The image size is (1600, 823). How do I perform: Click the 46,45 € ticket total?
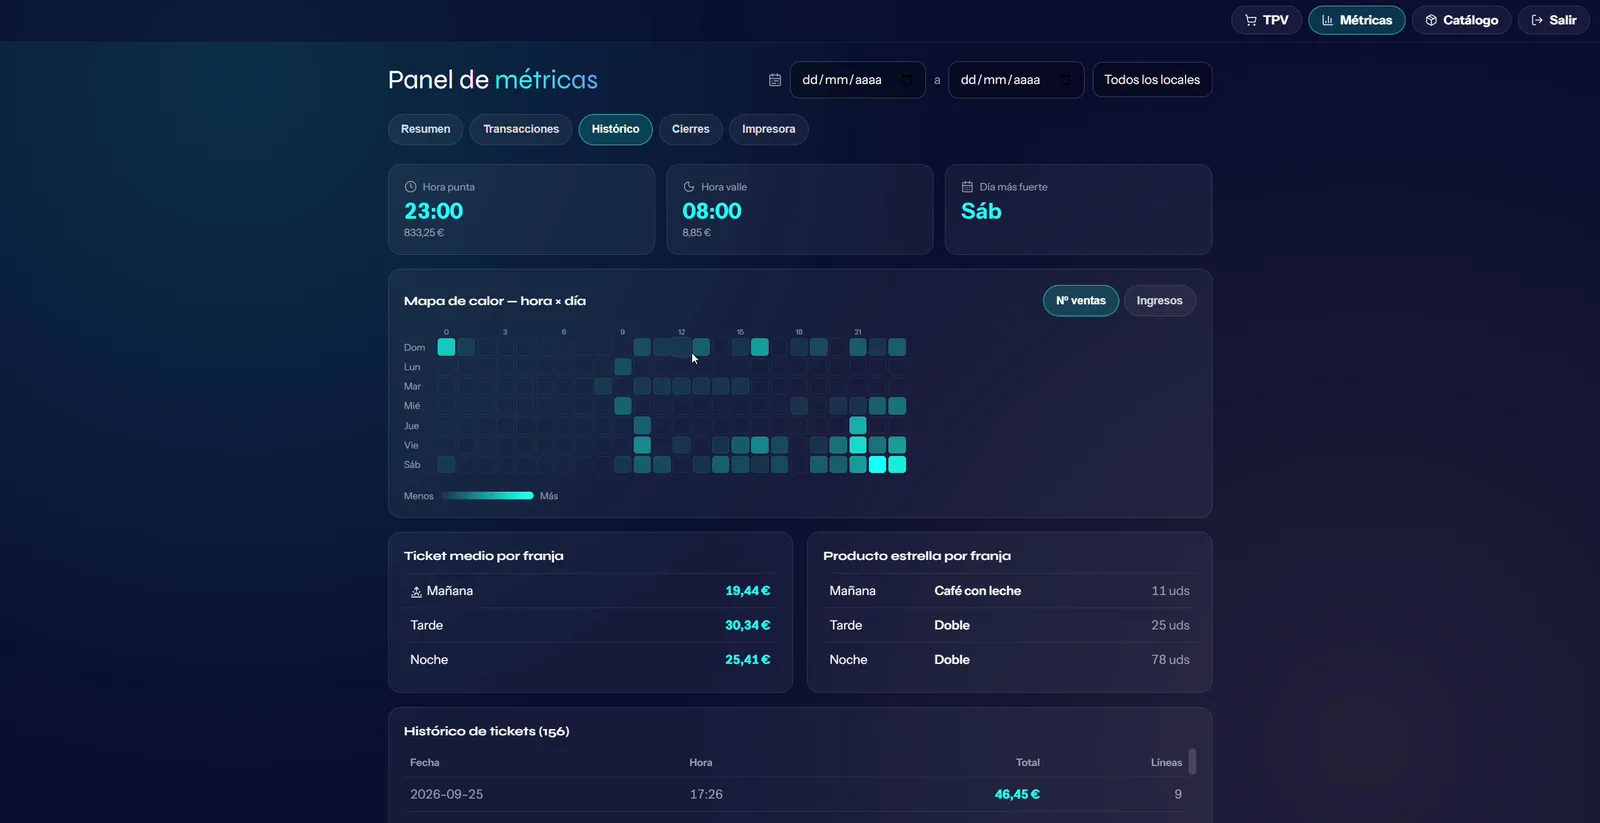1017,794
